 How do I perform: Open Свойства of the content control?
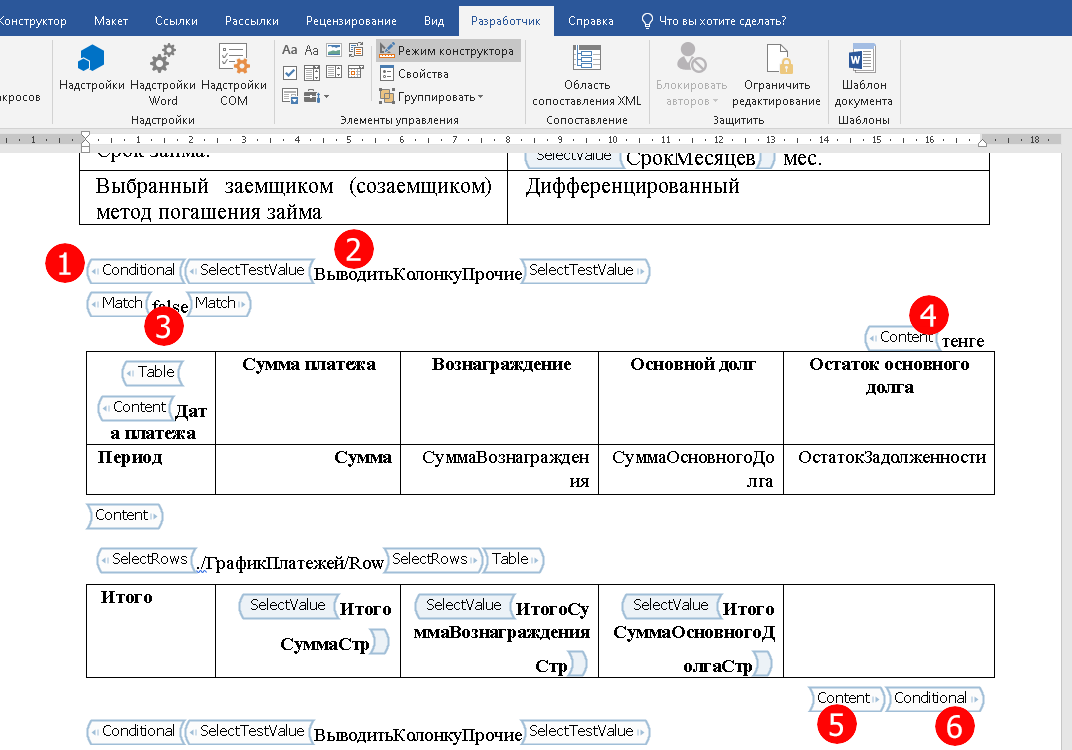pos(414,74)
